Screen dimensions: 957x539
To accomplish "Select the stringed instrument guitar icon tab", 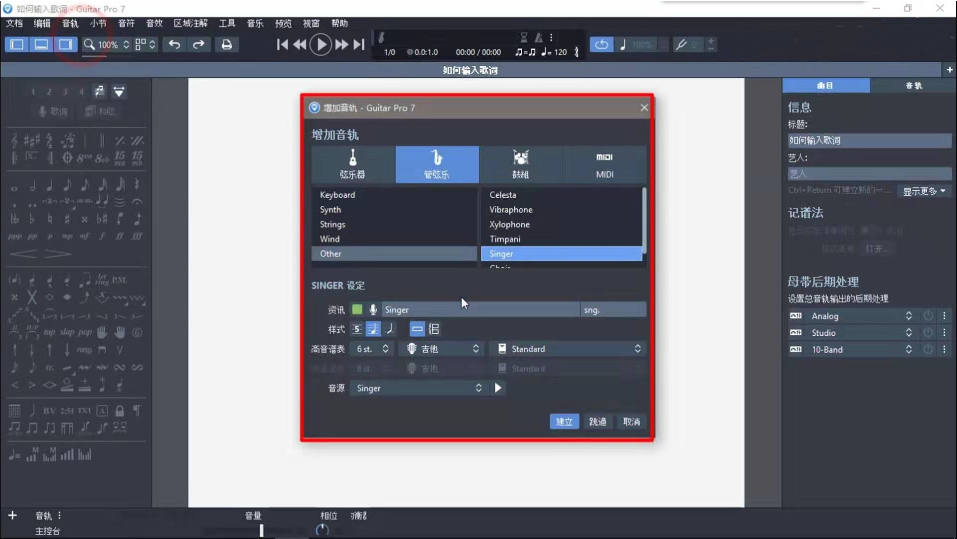I will 353,164.
